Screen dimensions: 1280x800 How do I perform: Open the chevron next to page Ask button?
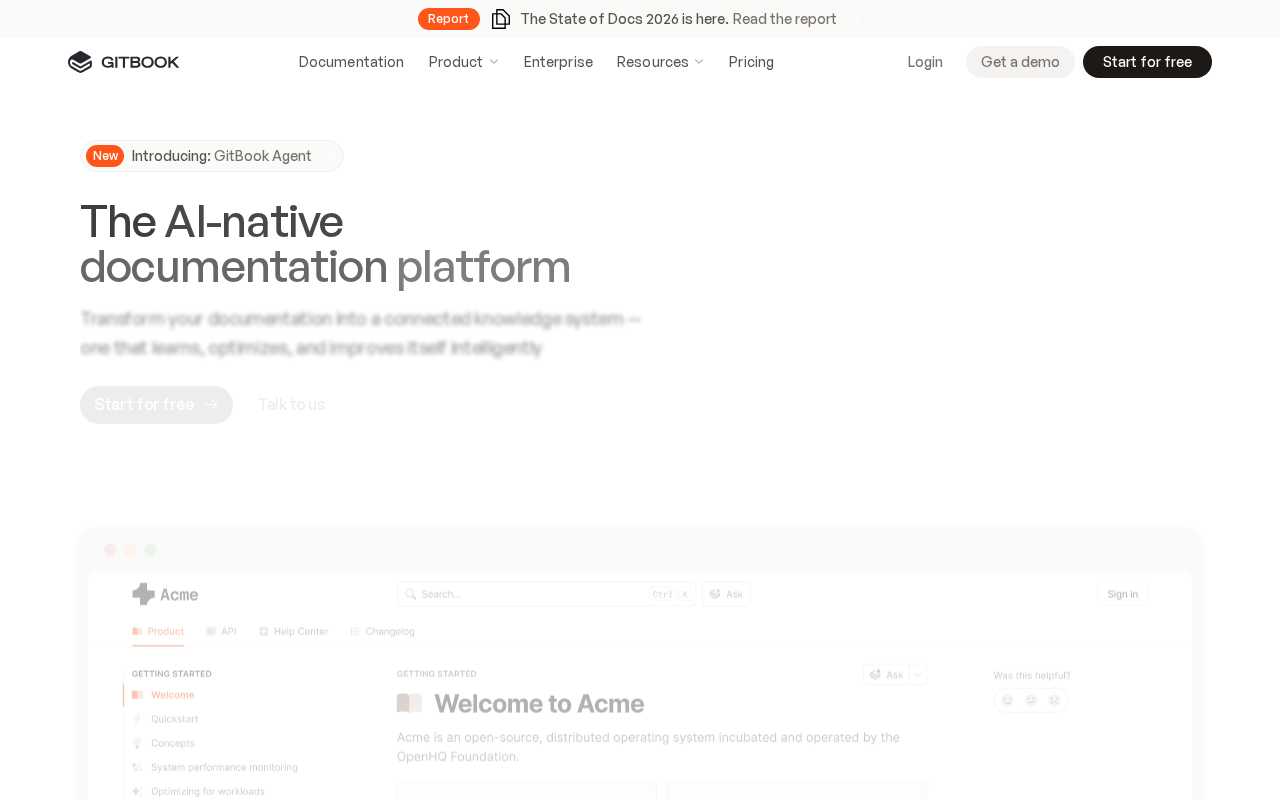coord(918,675)
